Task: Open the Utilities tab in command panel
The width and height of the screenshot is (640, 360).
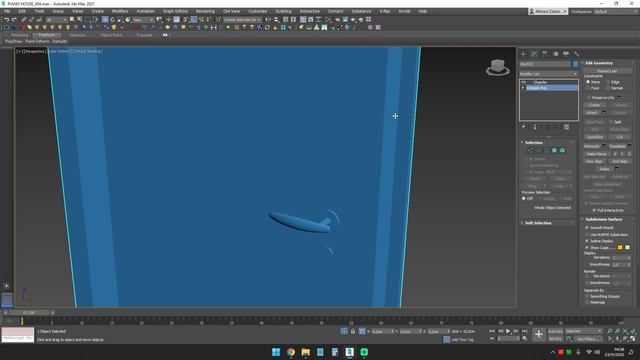Action: point(576,54)
